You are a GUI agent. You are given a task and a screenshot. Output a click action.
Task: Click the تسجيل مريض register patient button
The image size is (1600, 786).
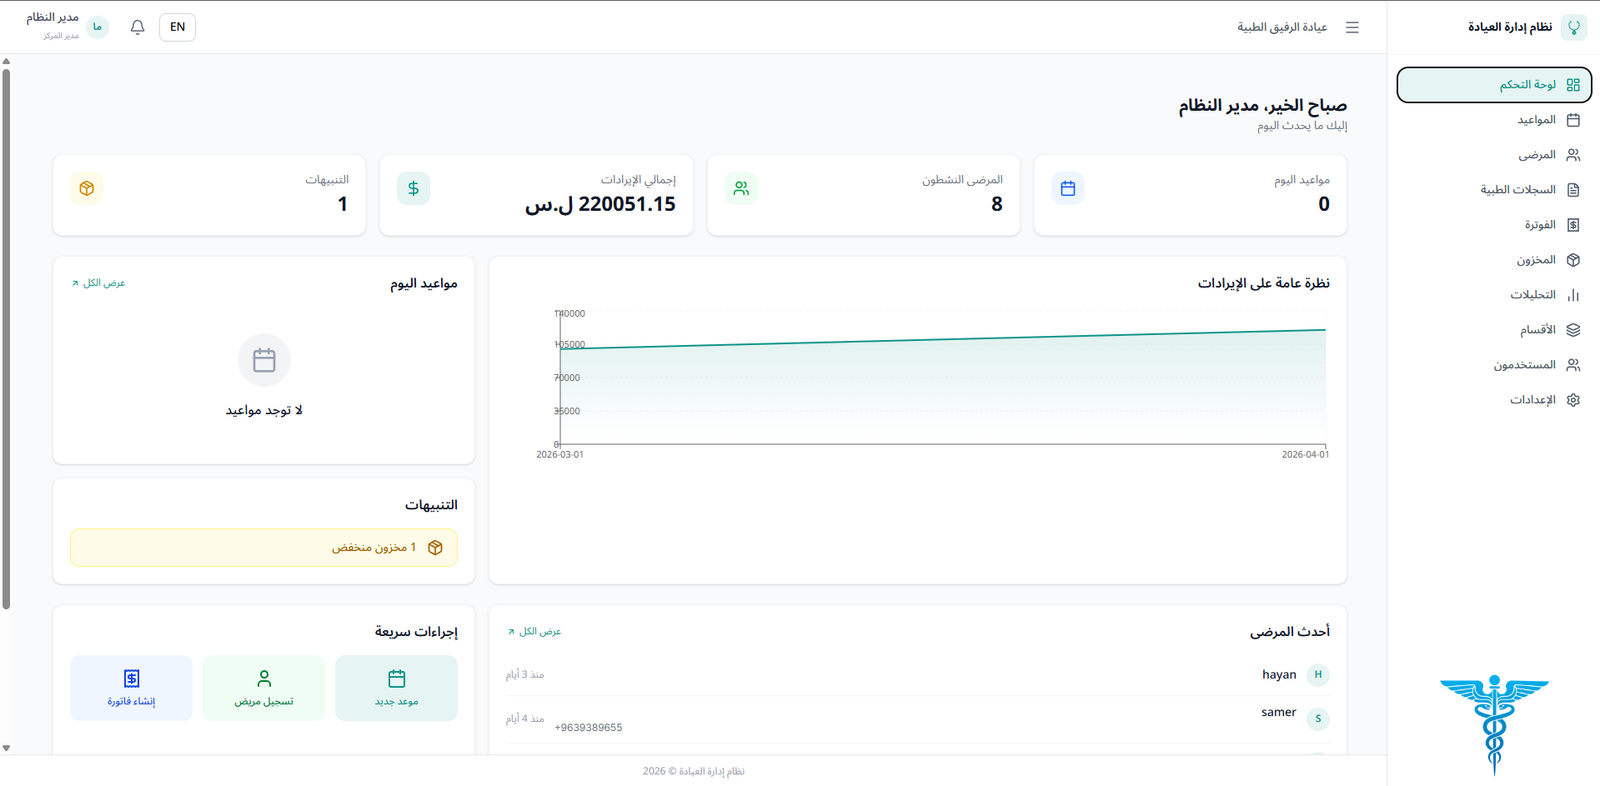point(264,688)
